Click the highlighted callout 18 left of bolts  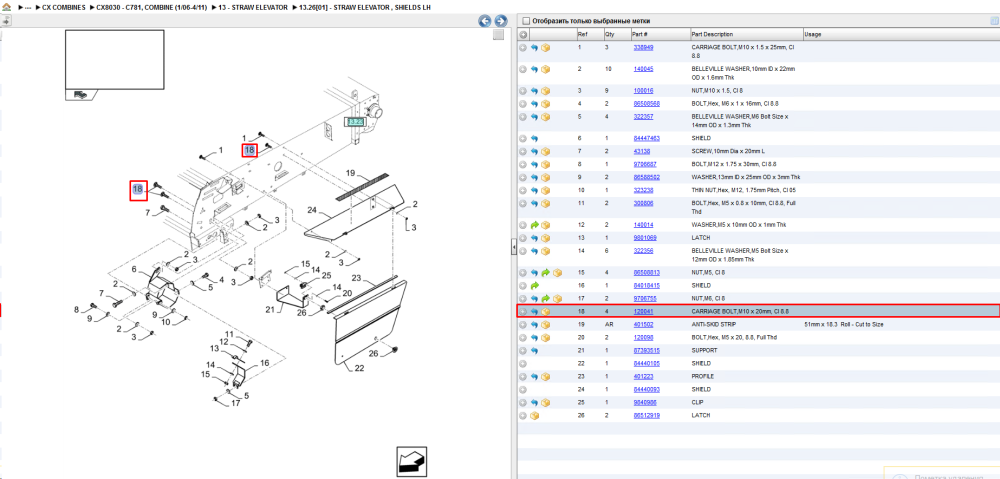138,190
